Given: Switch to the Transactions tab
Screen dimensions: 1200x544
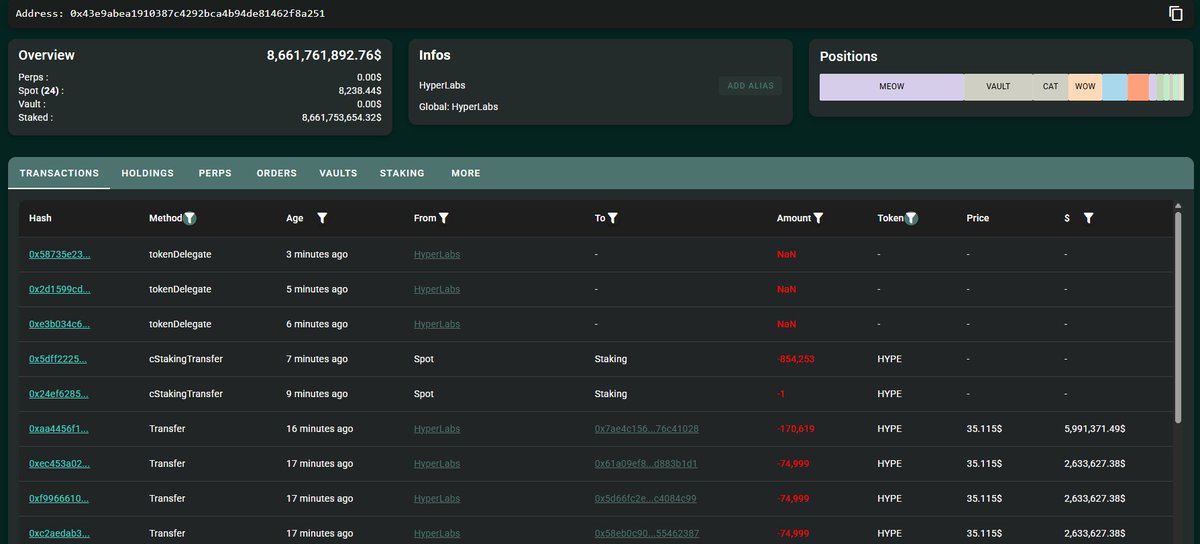Looking at the screenshot, I should pos(59,173).
